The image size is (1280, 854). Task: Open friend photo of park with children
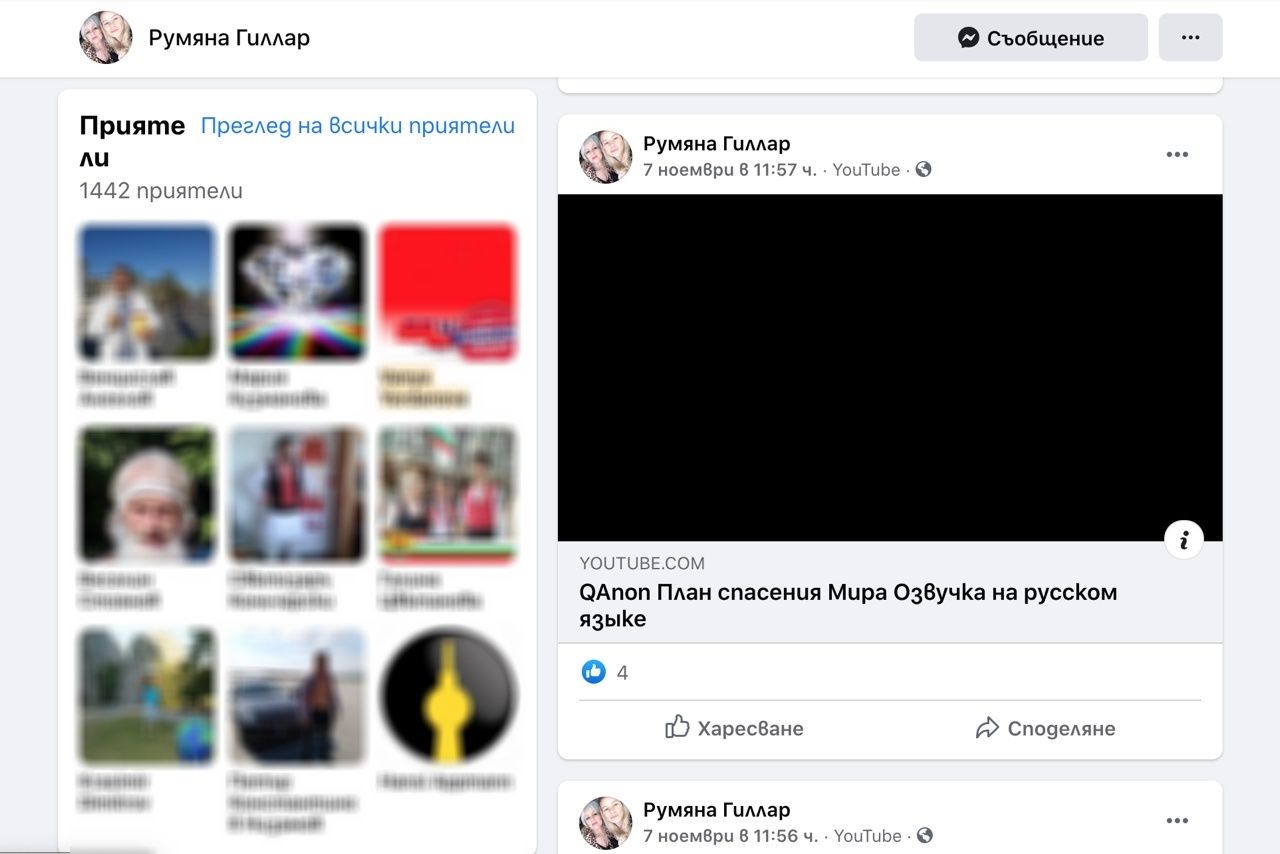coord(146,695)
